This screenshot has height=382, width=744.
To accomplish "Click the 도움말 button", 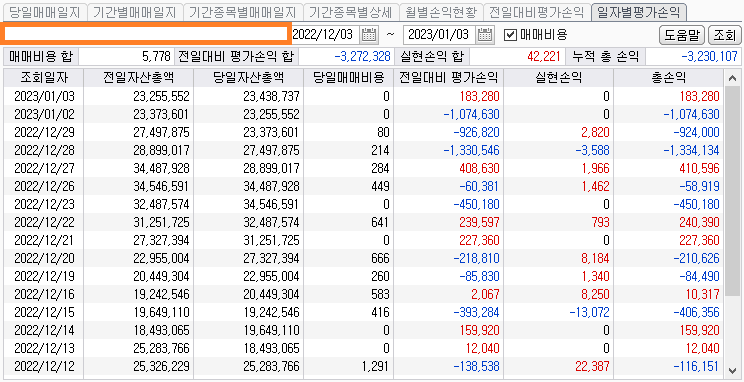I will [x=681, y=35].
